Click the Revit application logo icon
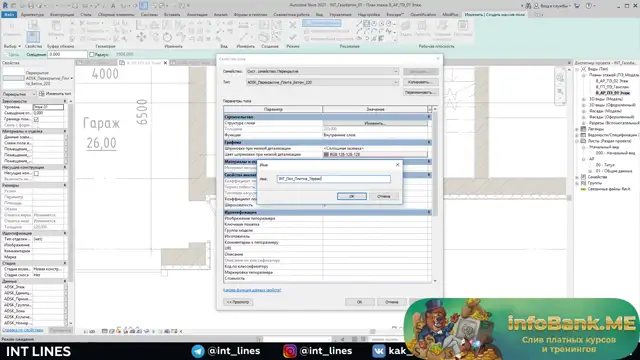Image resolution: width=640 pixels, height=360 pixels. tap(5, 6)
